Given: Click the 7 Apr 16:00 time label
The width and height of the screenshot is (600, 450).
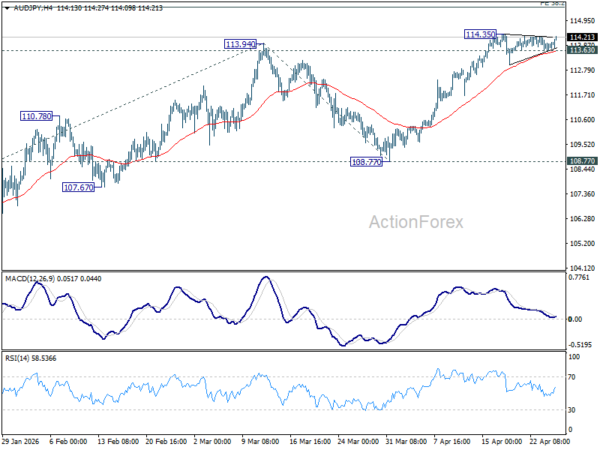Looking at the screenshot, I should coord(452,441).
